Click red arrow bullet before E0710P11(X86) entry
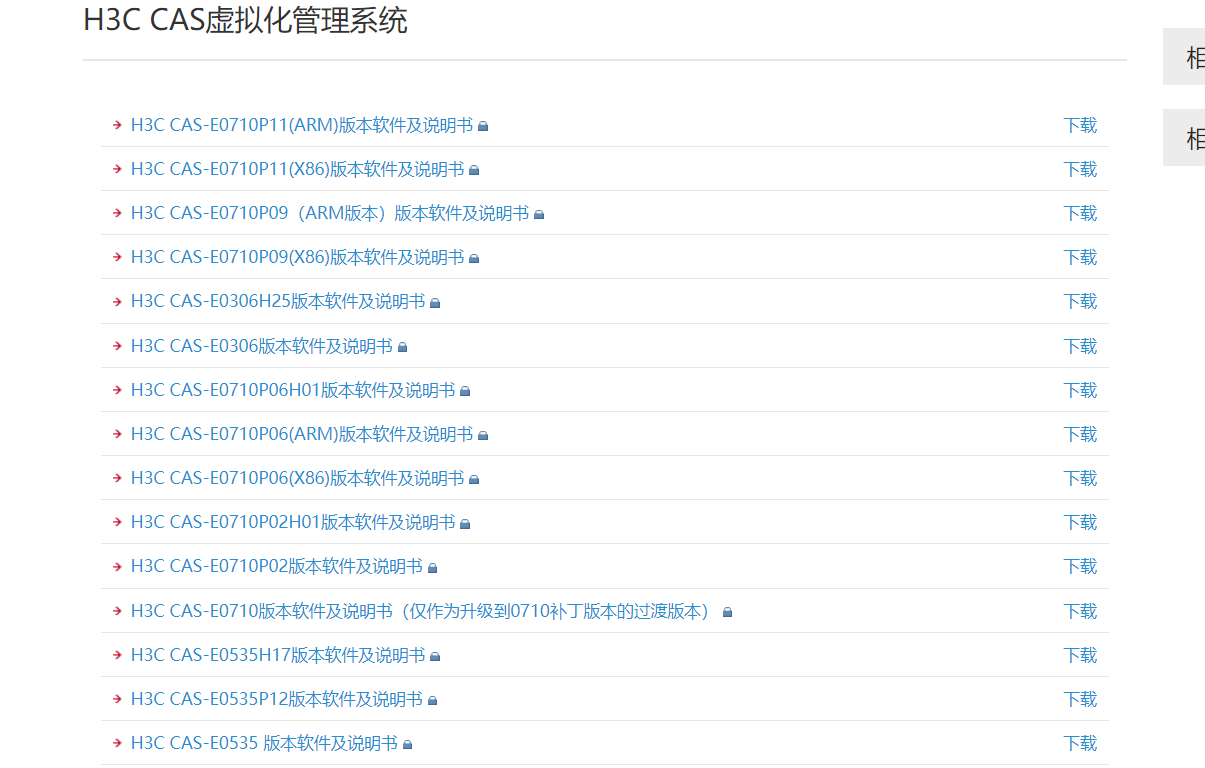1205x768 pixels. point(117,169)
